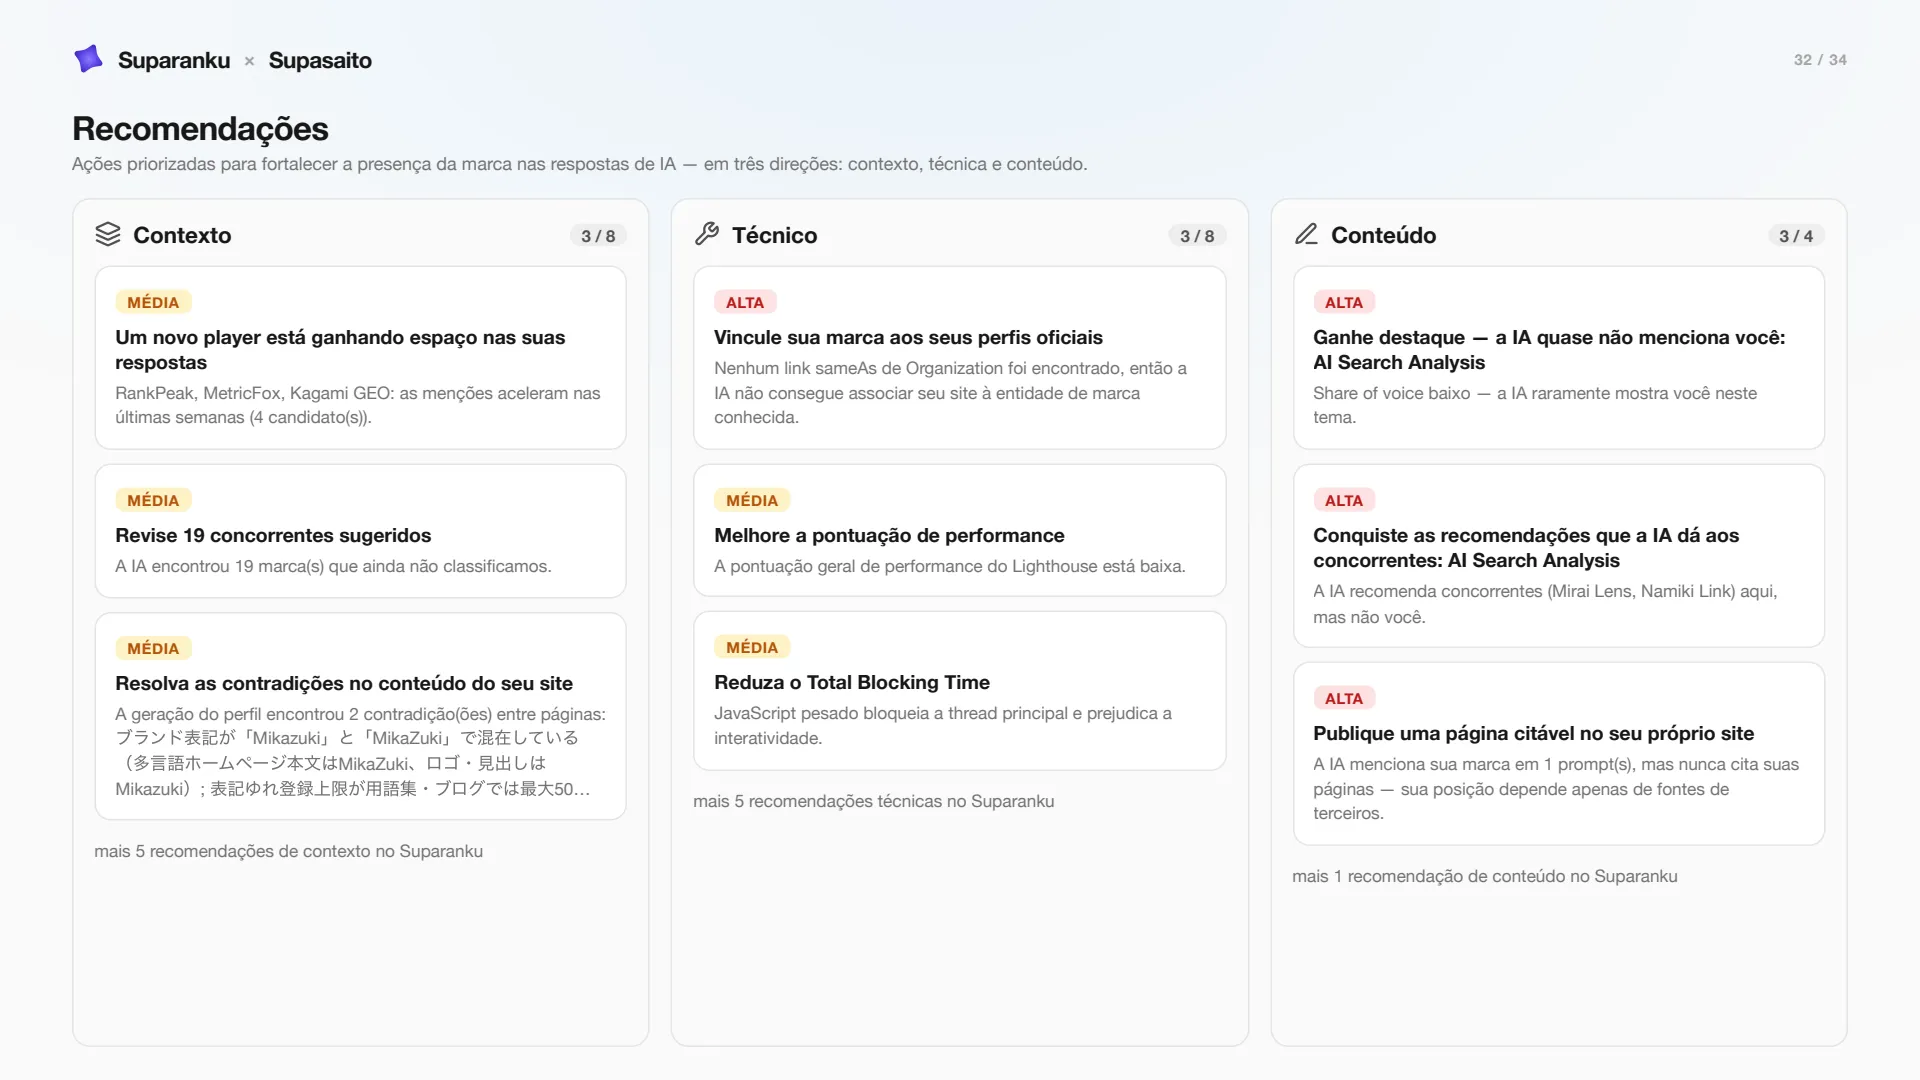Click ALTA badge on 'Conquiste as recomendações' card
This screenshot has width=1920, height=1080.
tap(1344, 500)
